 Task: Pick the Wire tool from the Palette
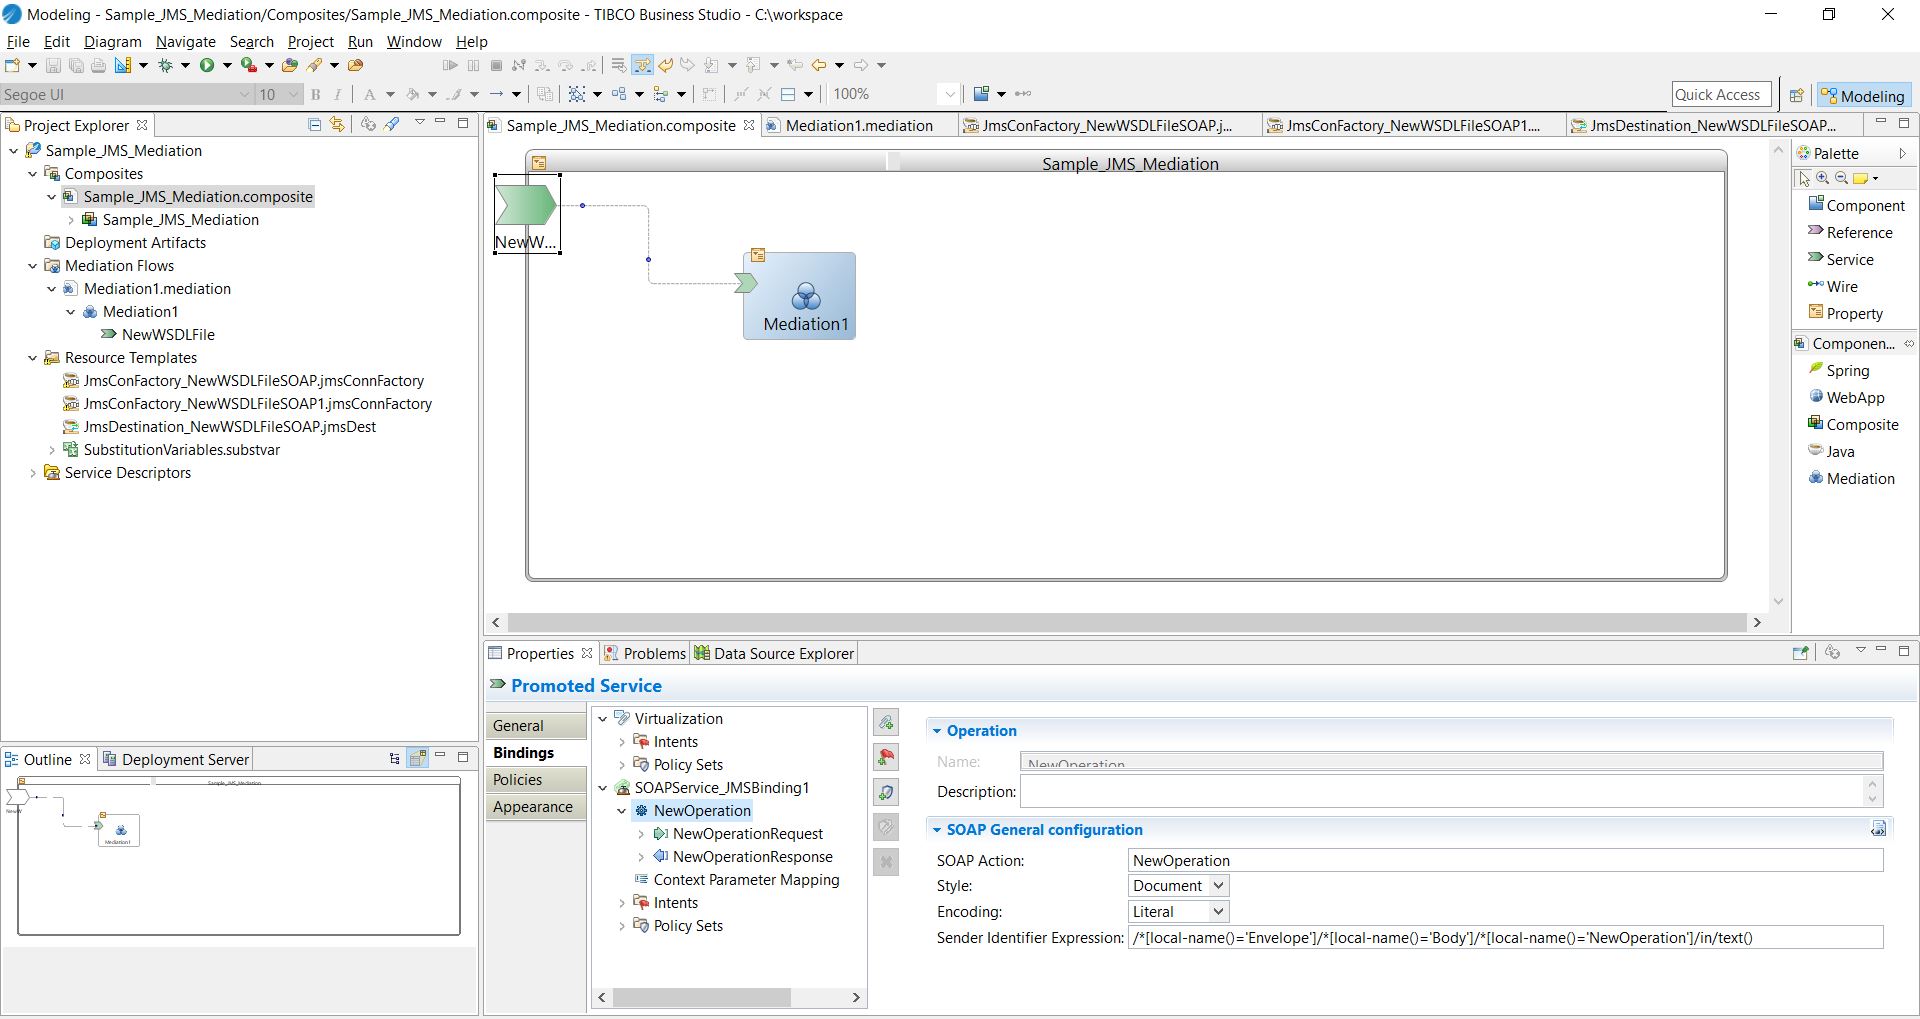1841,287
